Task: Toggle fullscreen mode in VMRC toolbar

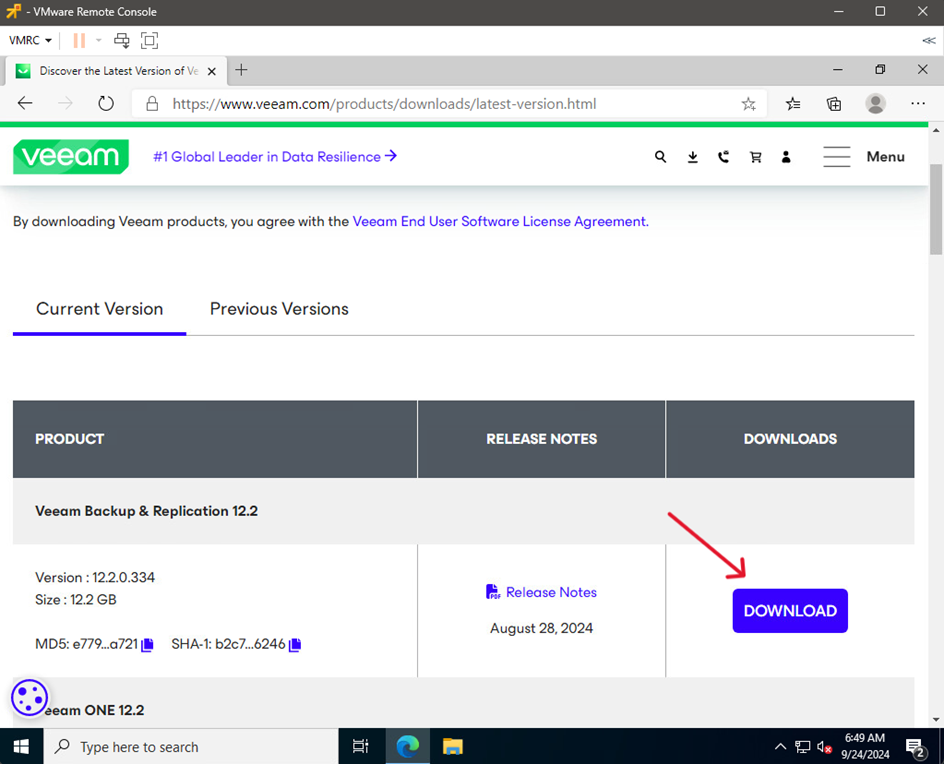Action: [x=149, y=40]
